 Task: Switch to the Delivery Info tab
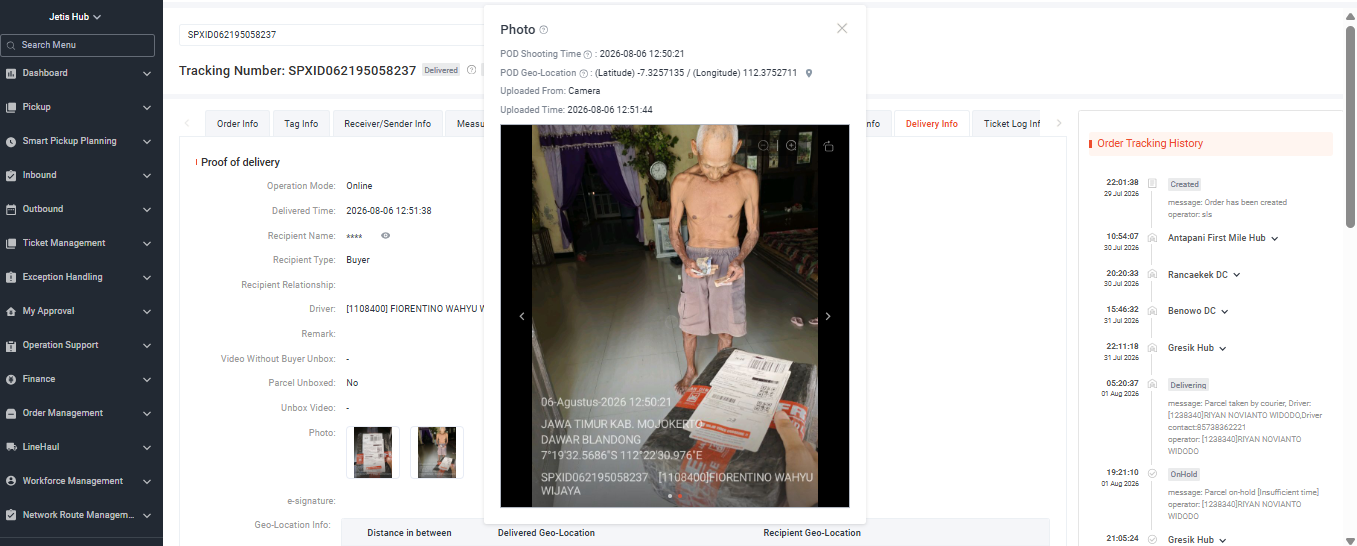click(931, 124)
